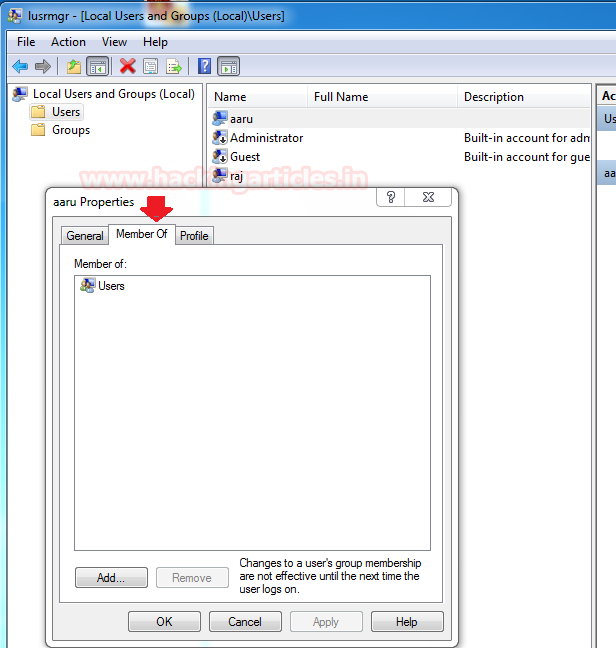Sort by the Description column header
The image size is (616, 648).
coord(524,97)
